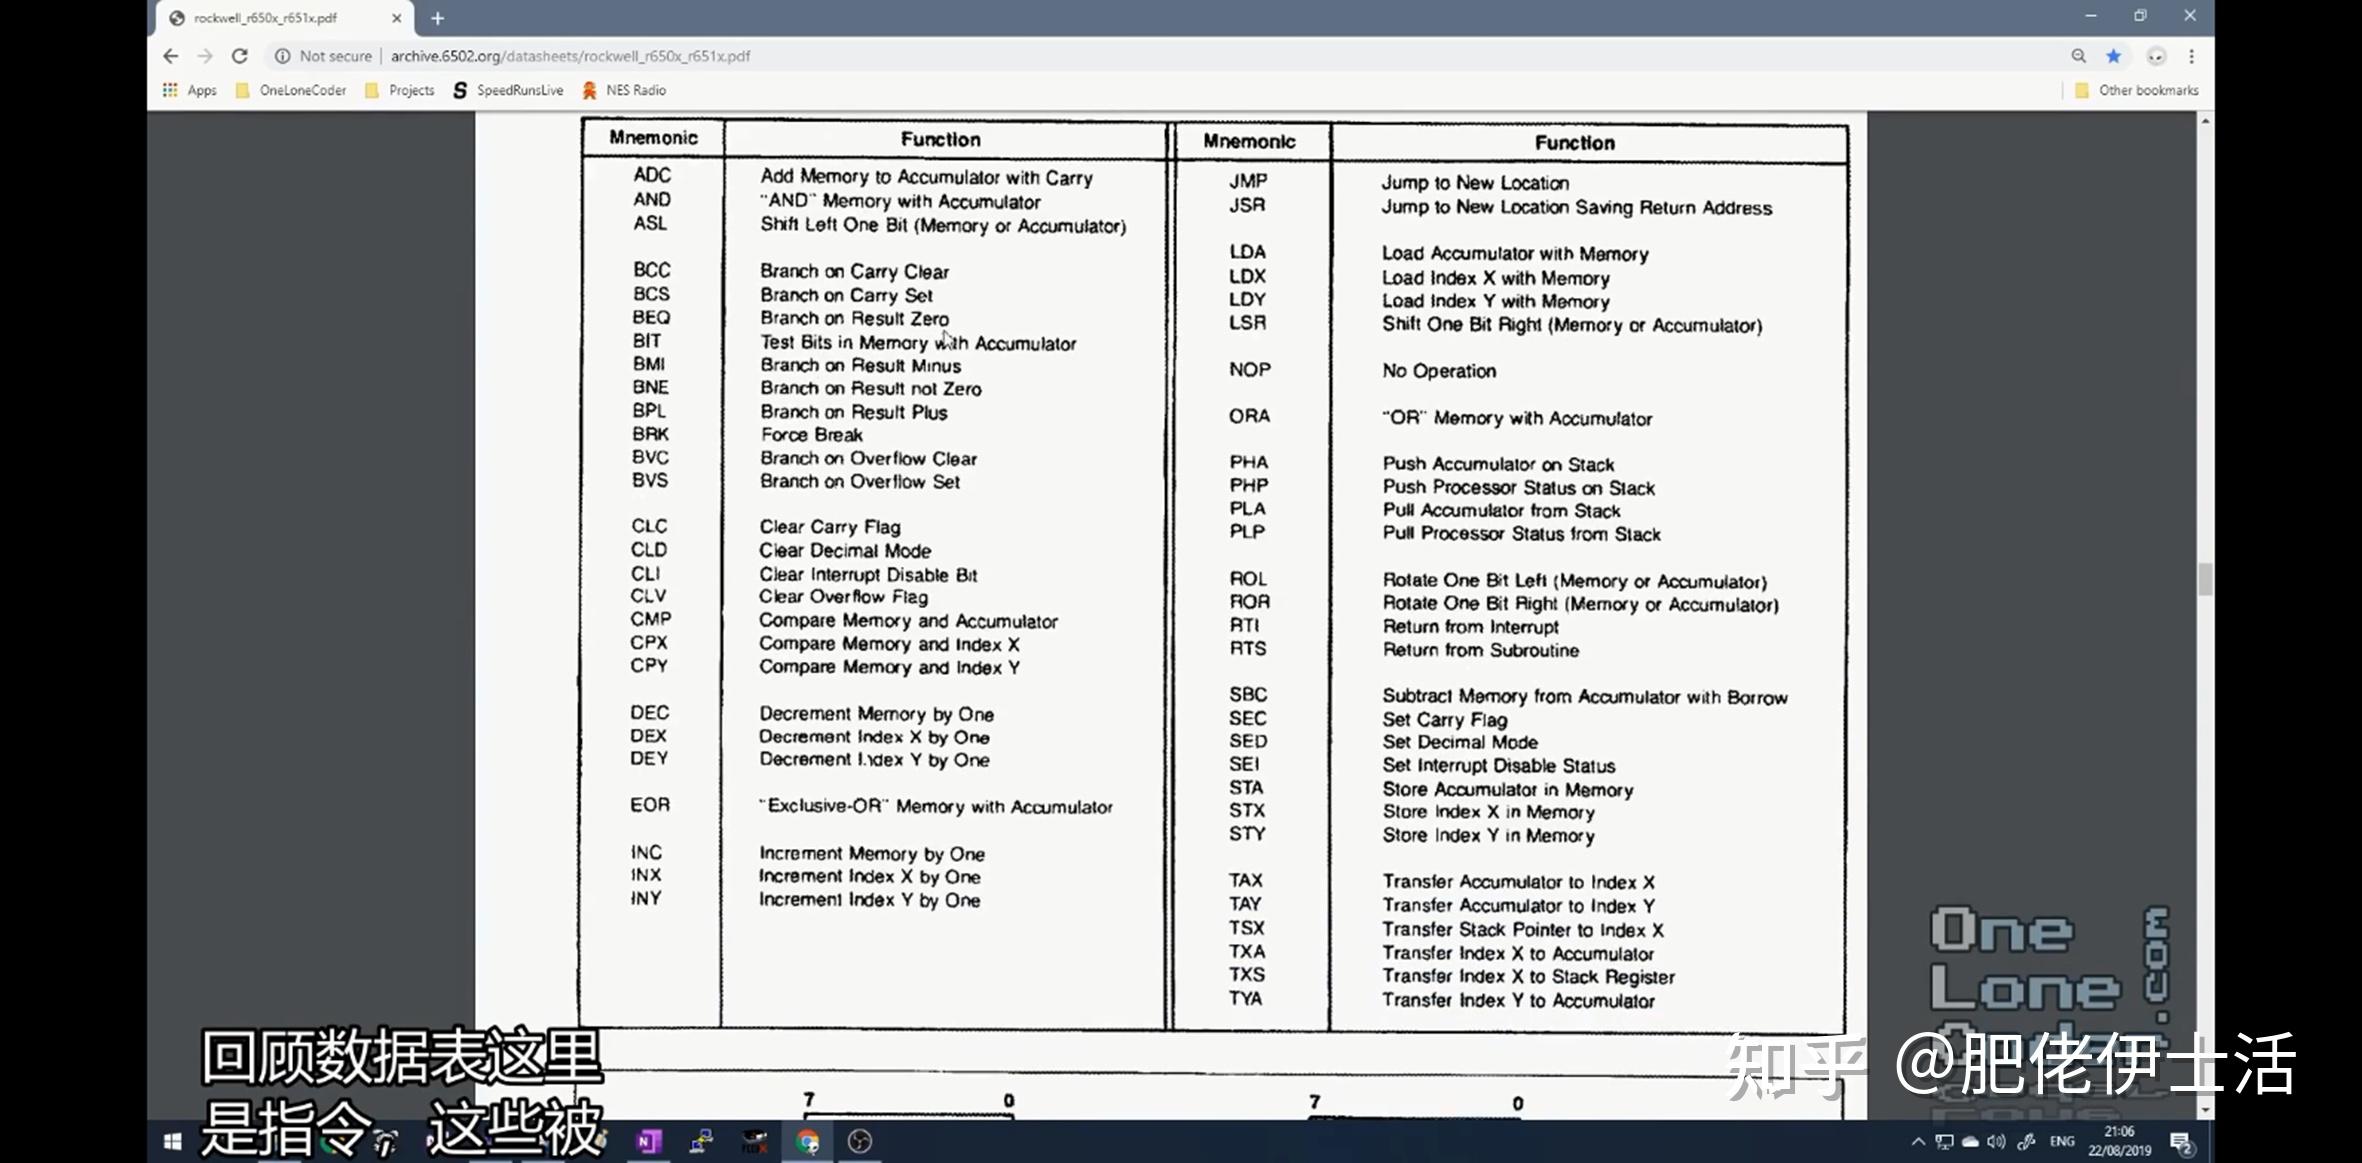The image size is (2362, 1163).
Task: Click the Chrome taskbar icon
Action: [x=807, y=1141]
